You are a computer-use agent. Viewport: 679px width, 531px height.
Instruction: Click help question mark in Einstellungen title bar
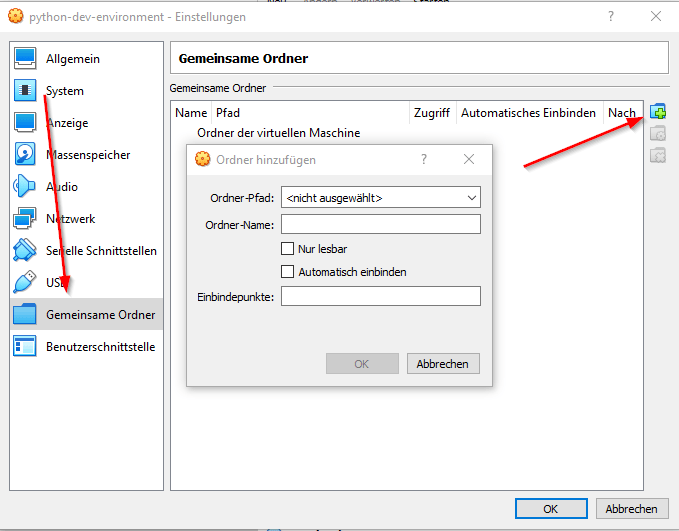point(611,16)
